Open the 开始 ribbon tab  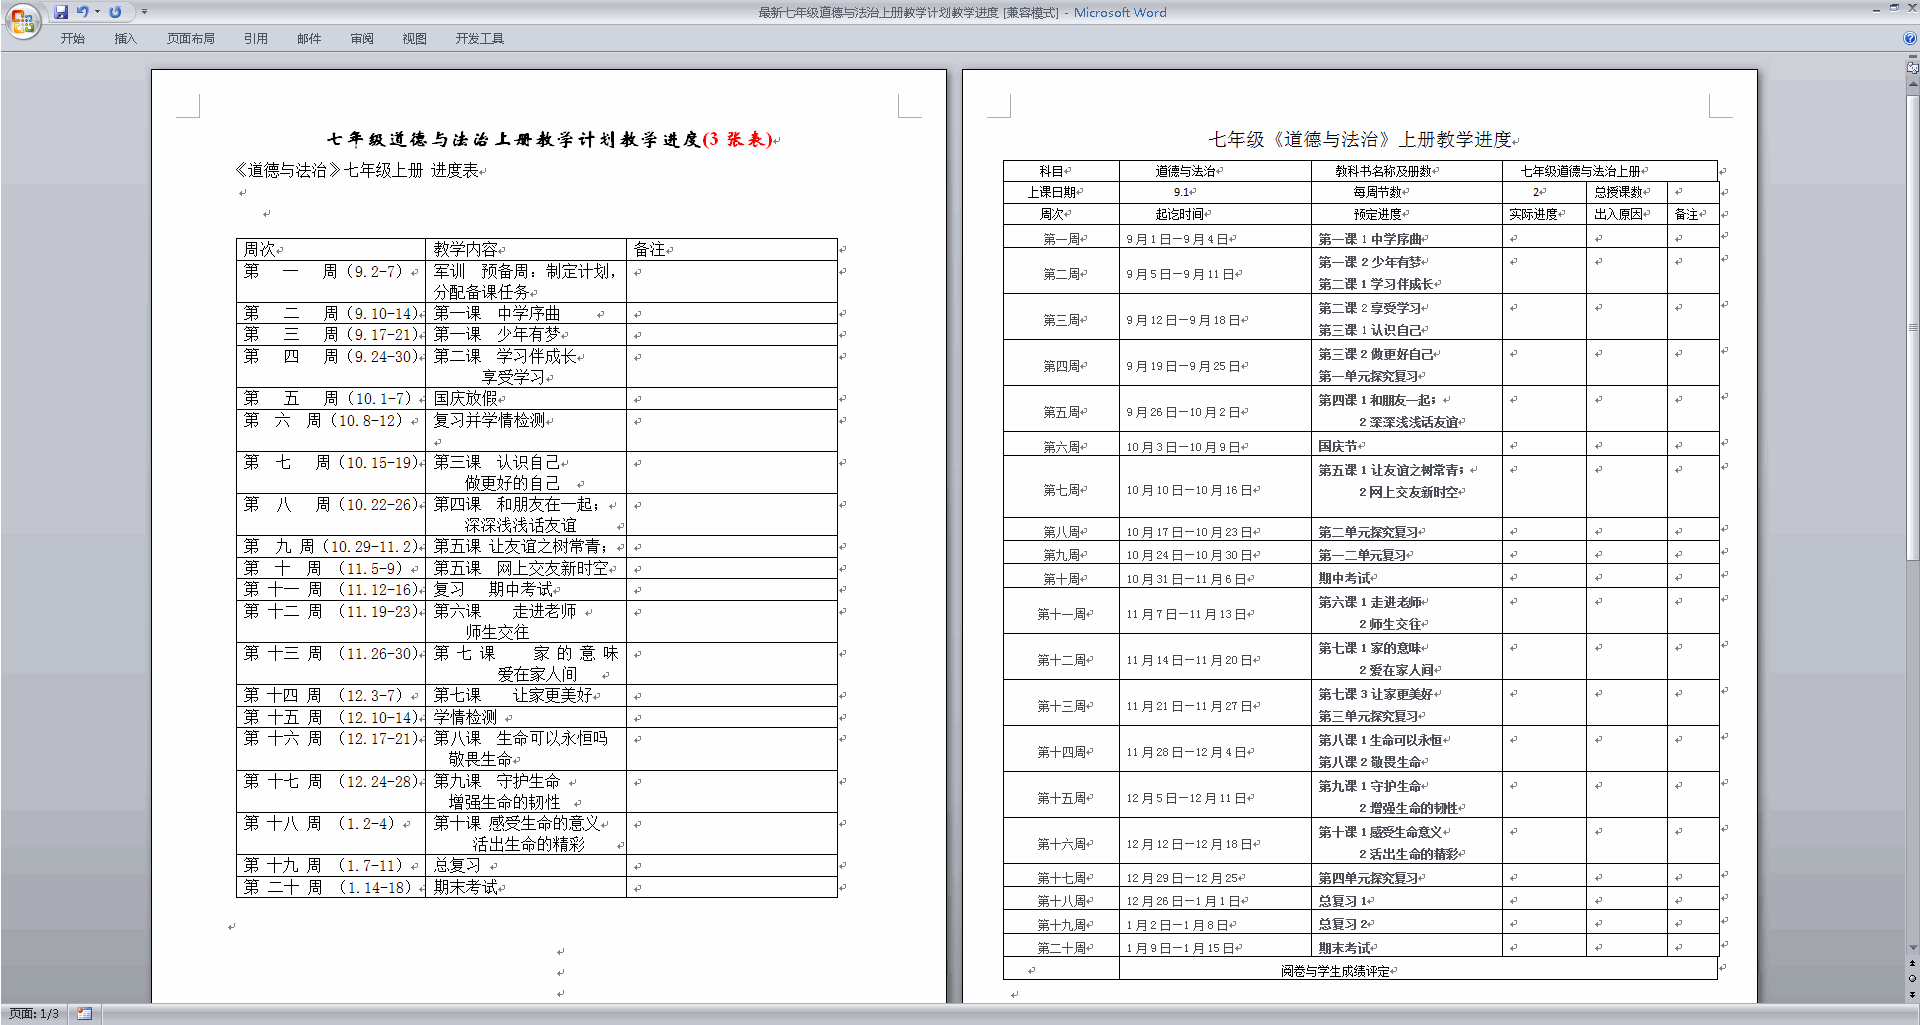tap(72, 39)
